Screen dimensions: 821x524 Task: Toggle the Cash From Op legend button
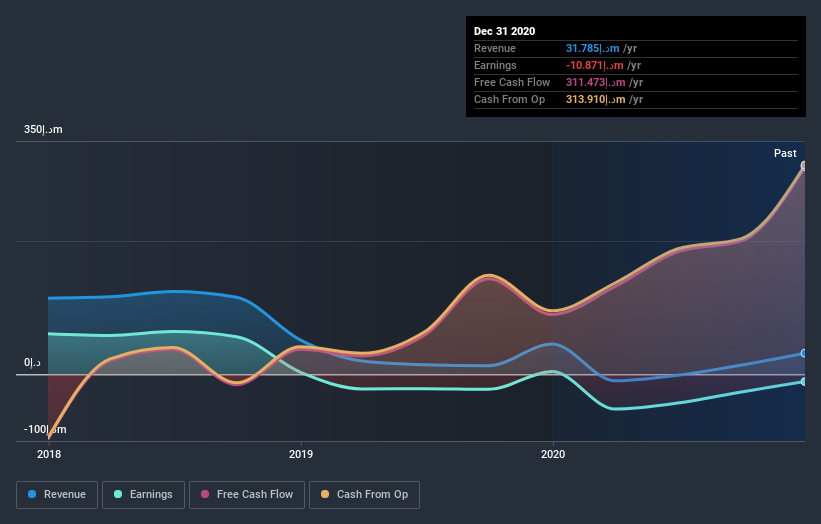[x=364, y=495]
